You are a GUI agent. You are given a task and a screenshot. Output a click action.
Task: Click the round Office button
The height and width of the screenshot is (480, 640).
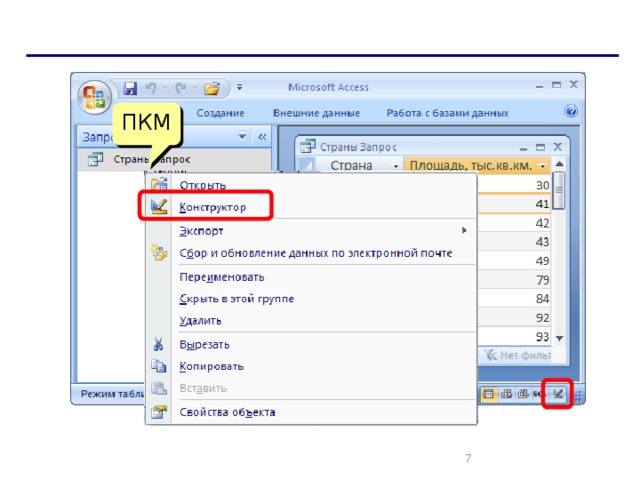point(94,97)
